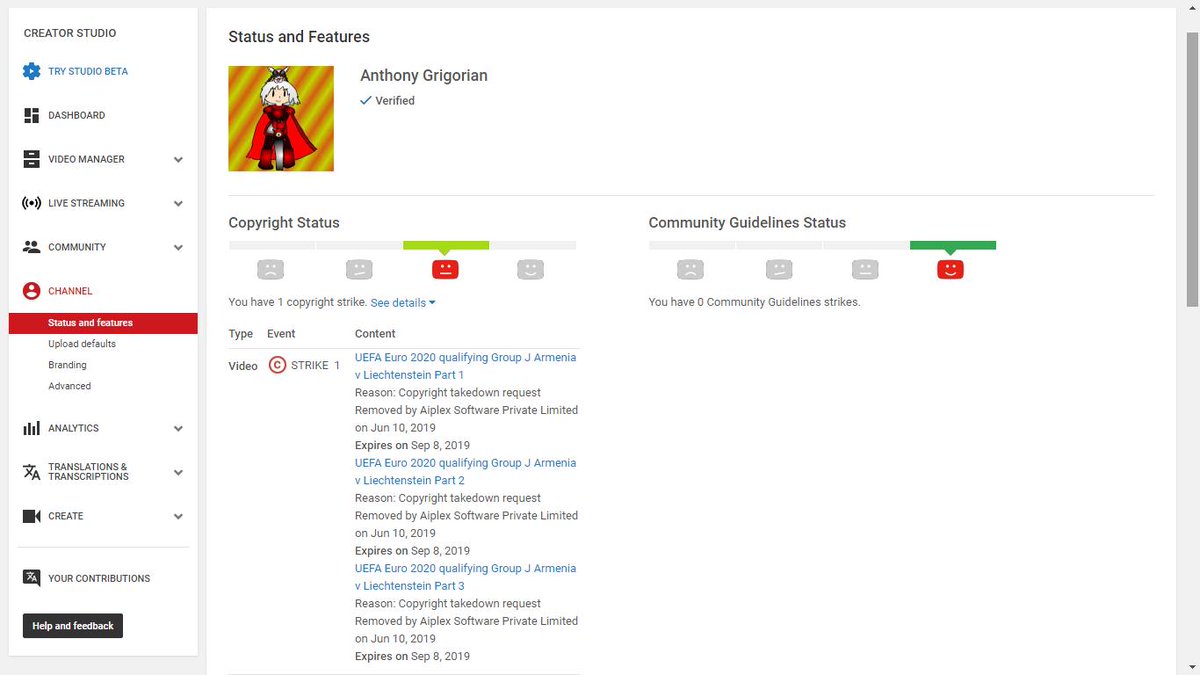Click the 'Type' column header
The height and width of the screenshot is (675, 1200).
click(241, 334)
